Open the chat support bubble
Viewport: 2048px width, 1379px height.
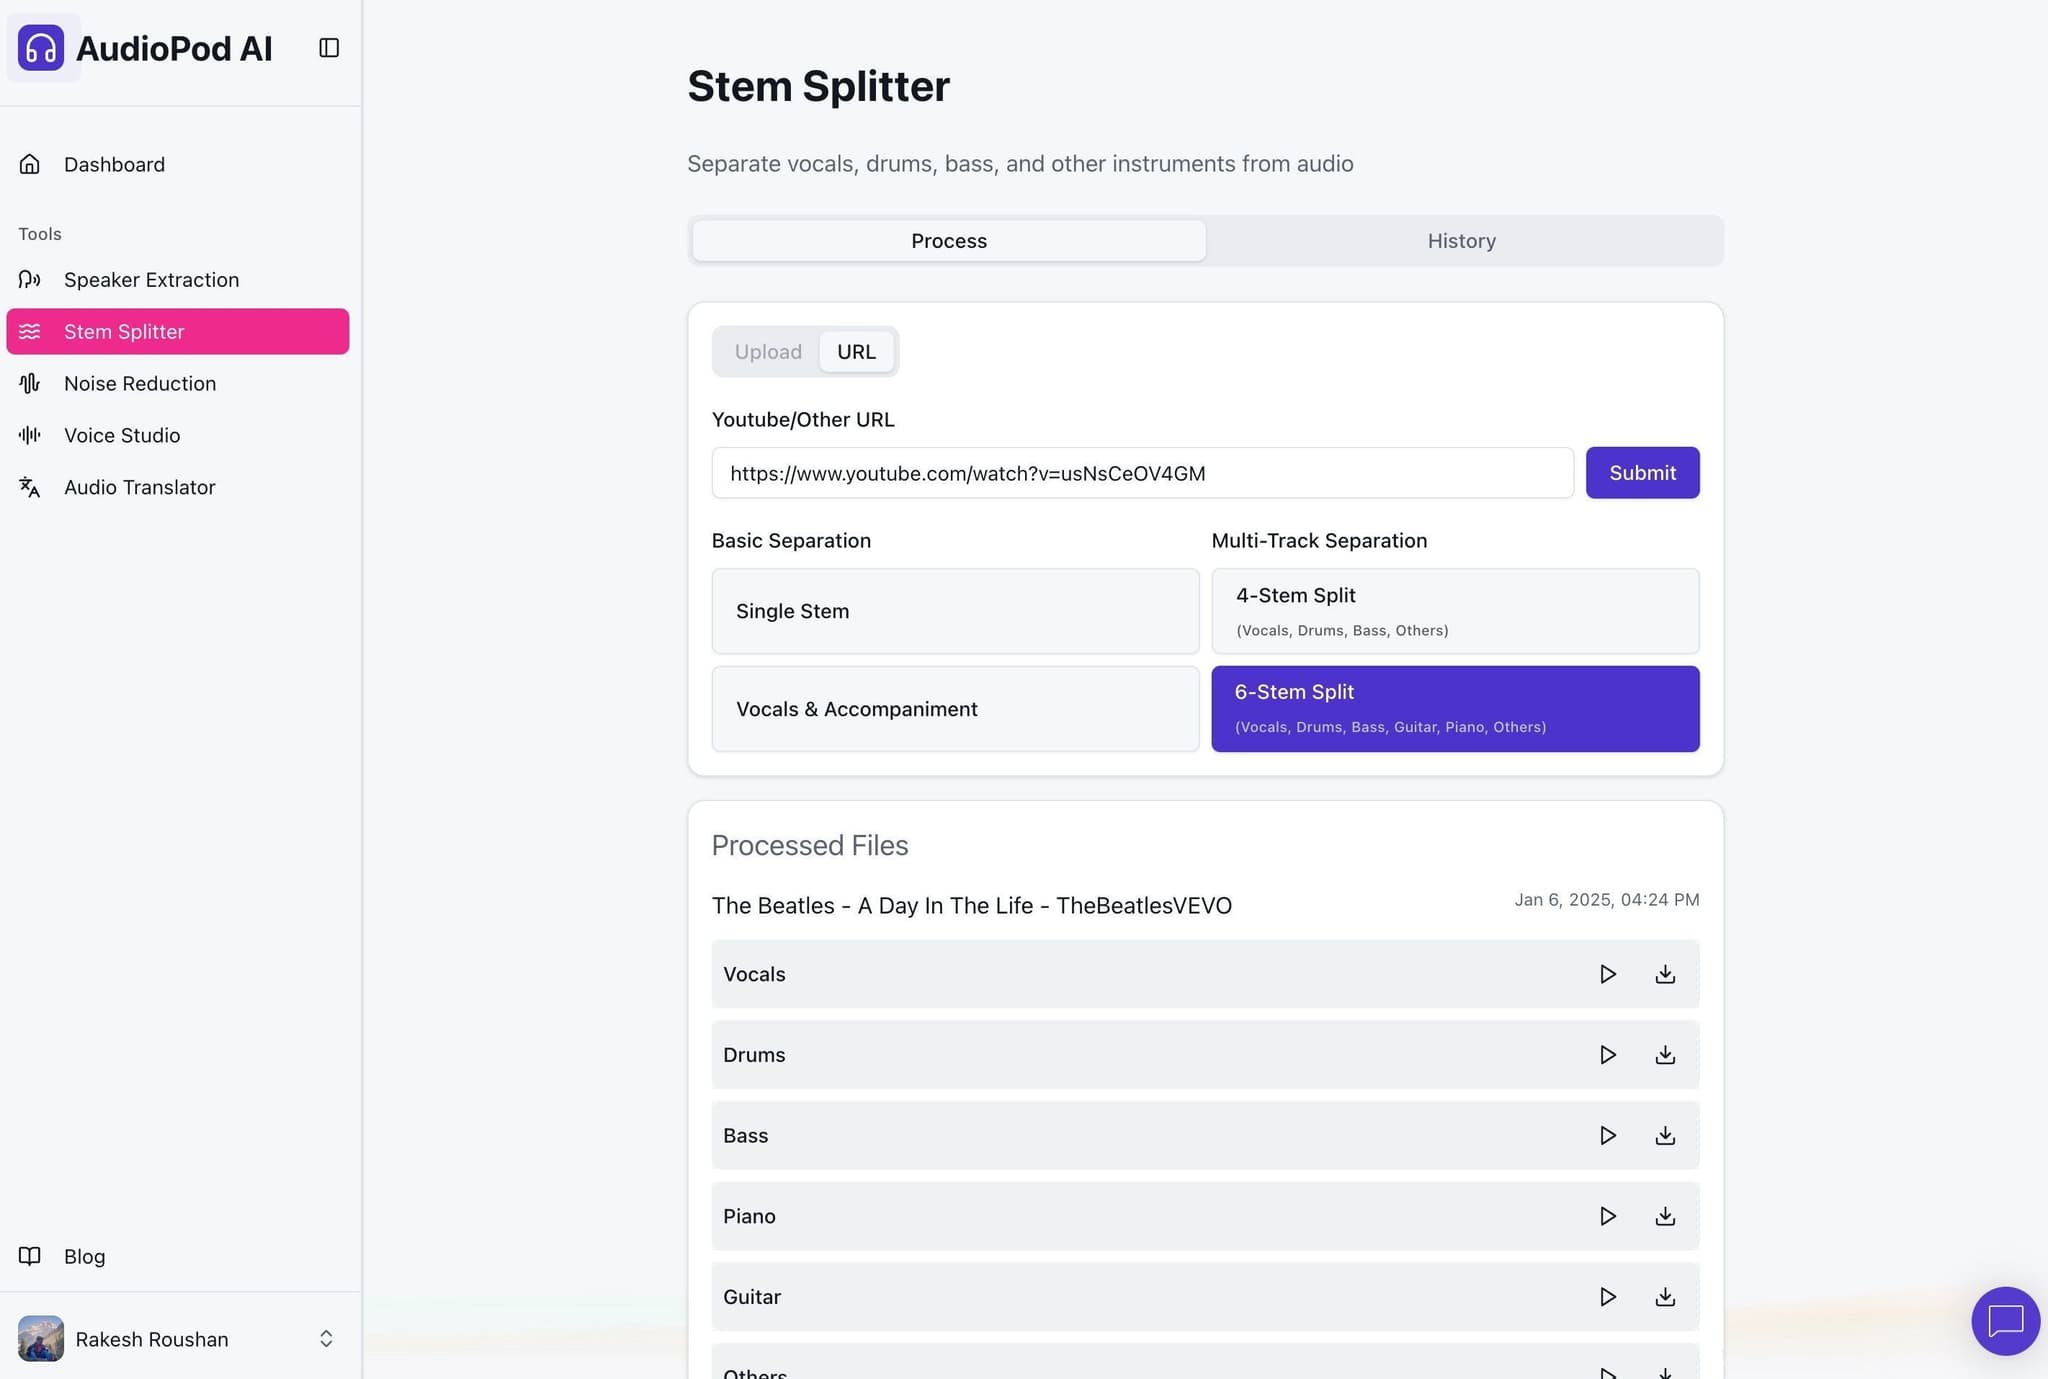click(2005, 1321)
